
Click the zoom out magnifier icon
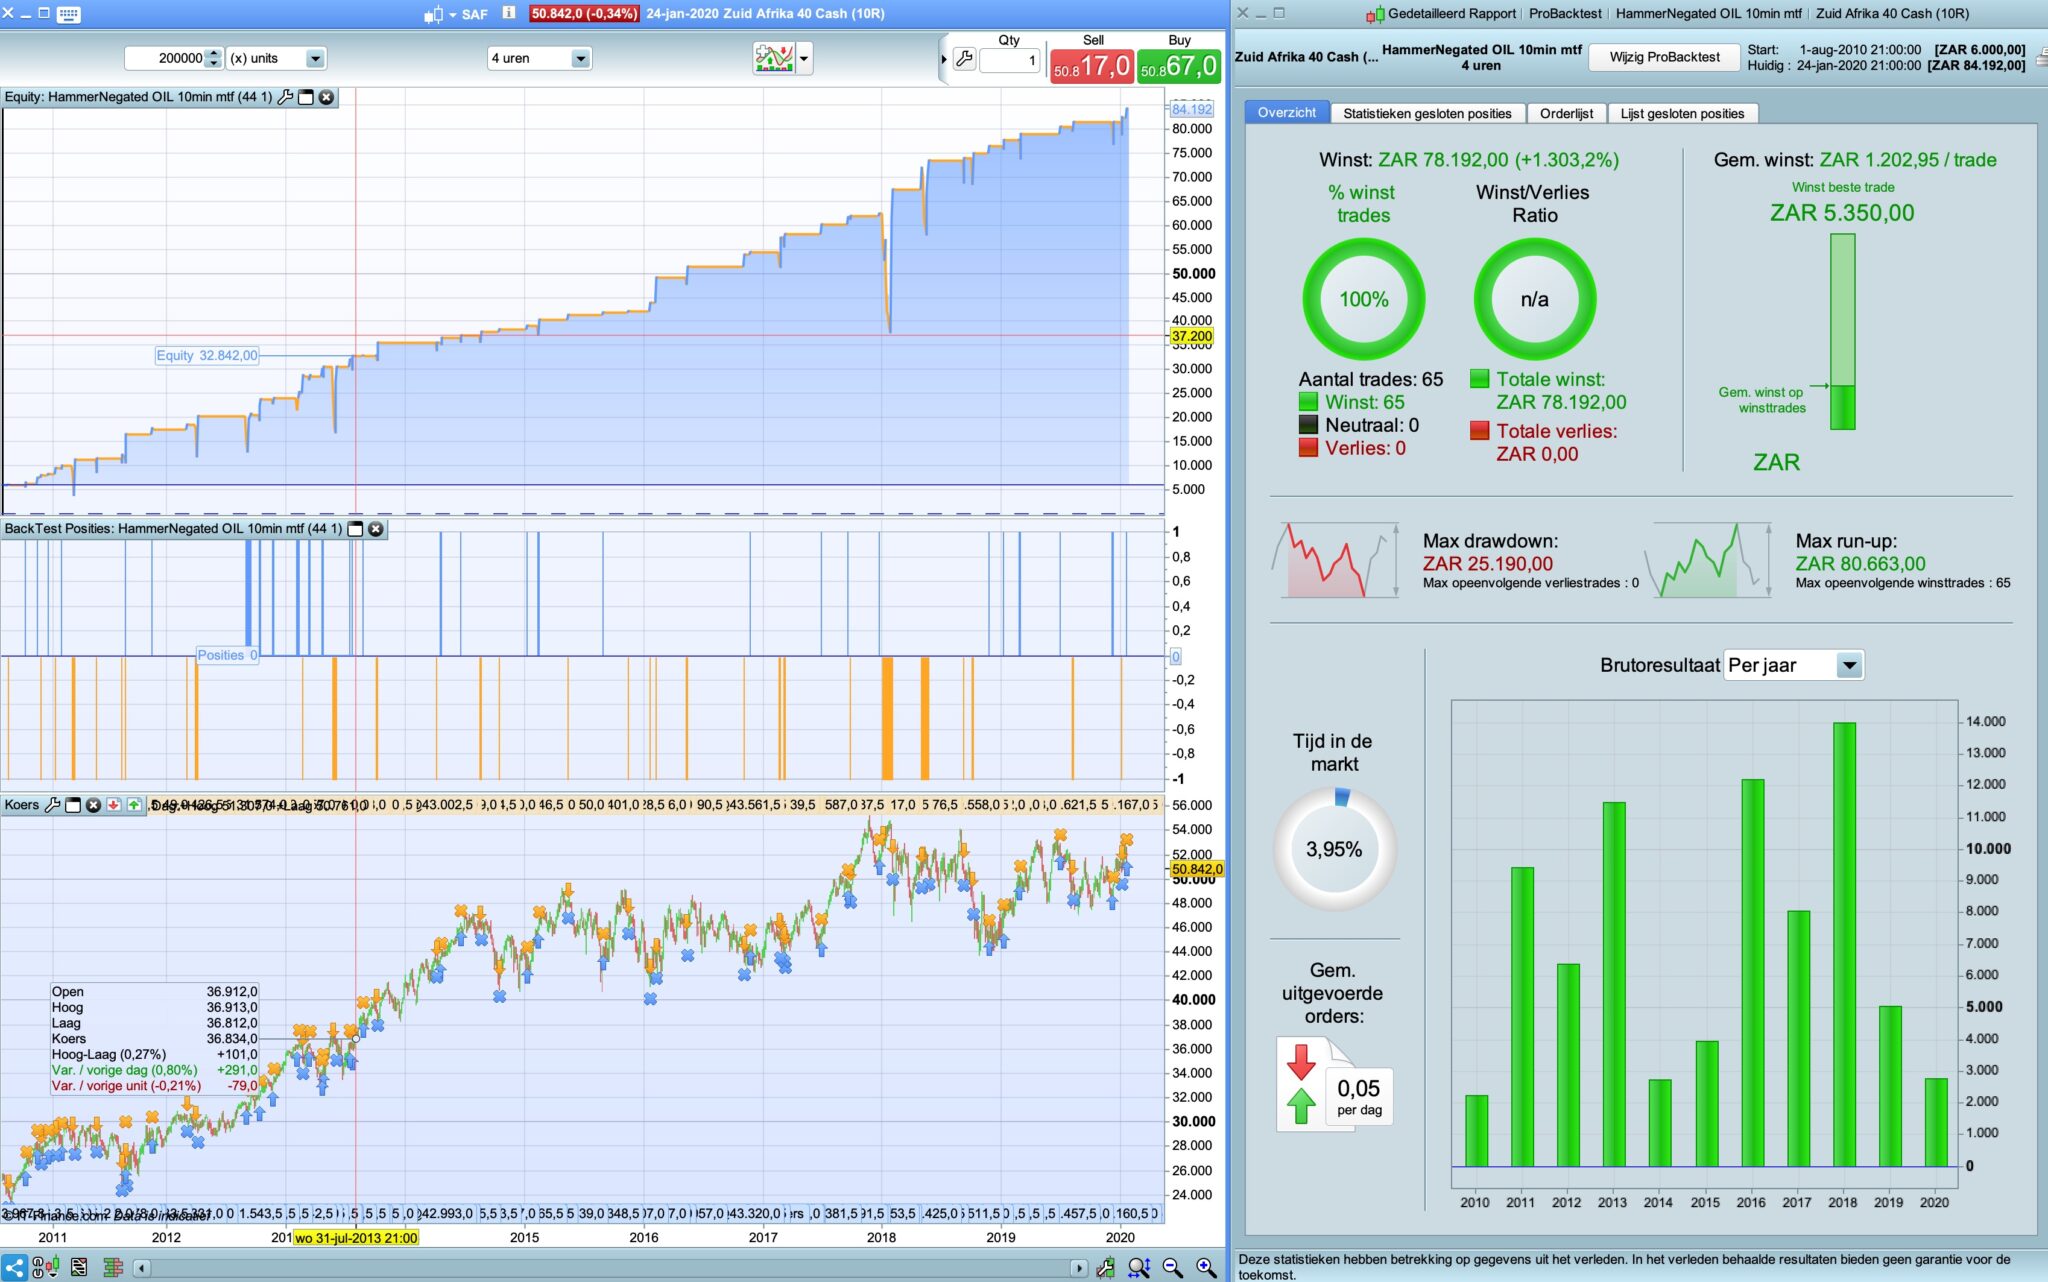[x=1172, y=1268]
